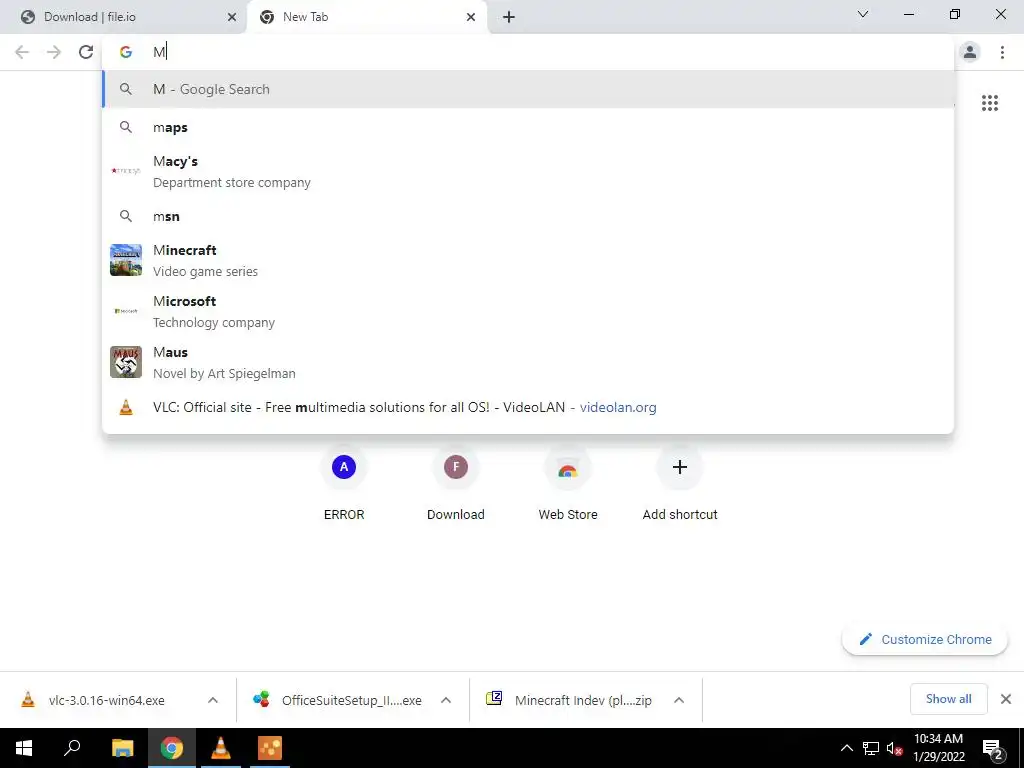This screenshot has width=1024, height=768.
Task: Click Show all downloads
Action: coord(948,699)
